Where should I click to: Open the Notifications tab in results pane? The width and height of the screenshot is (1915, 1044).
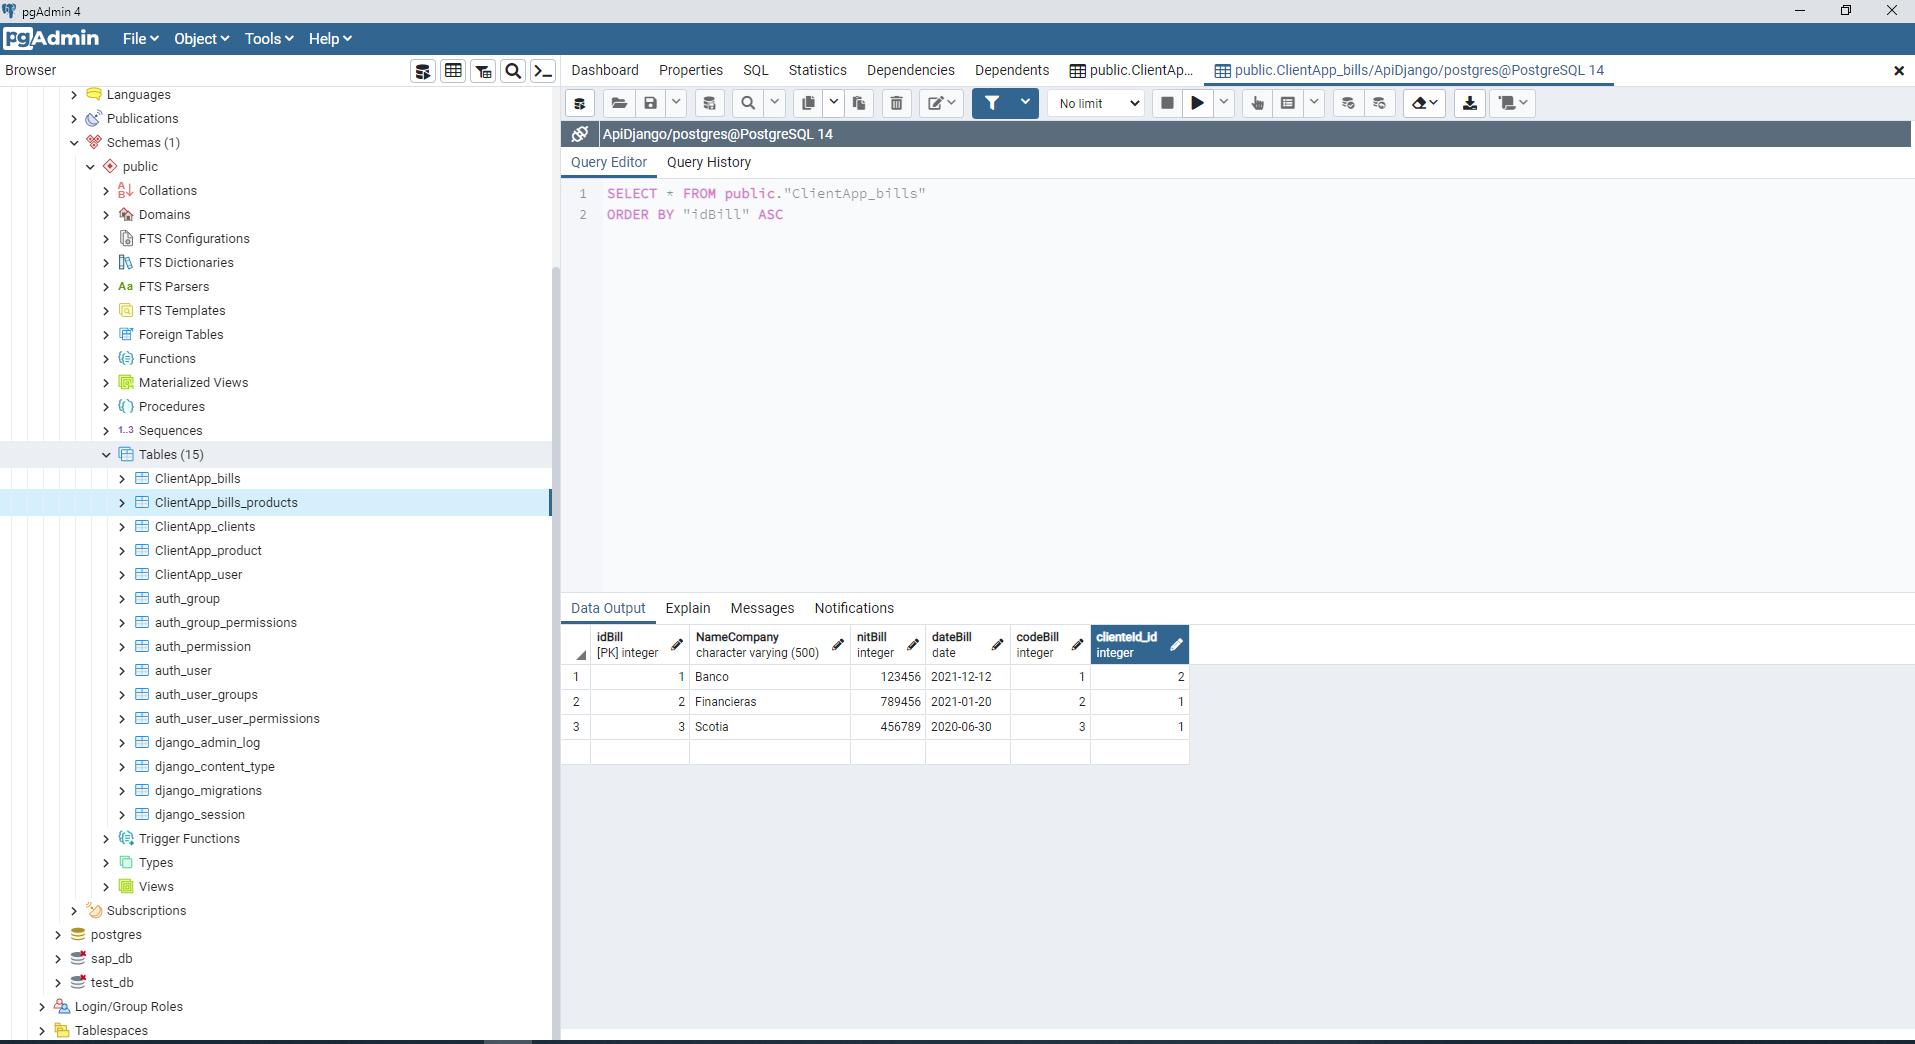[854, 608]
